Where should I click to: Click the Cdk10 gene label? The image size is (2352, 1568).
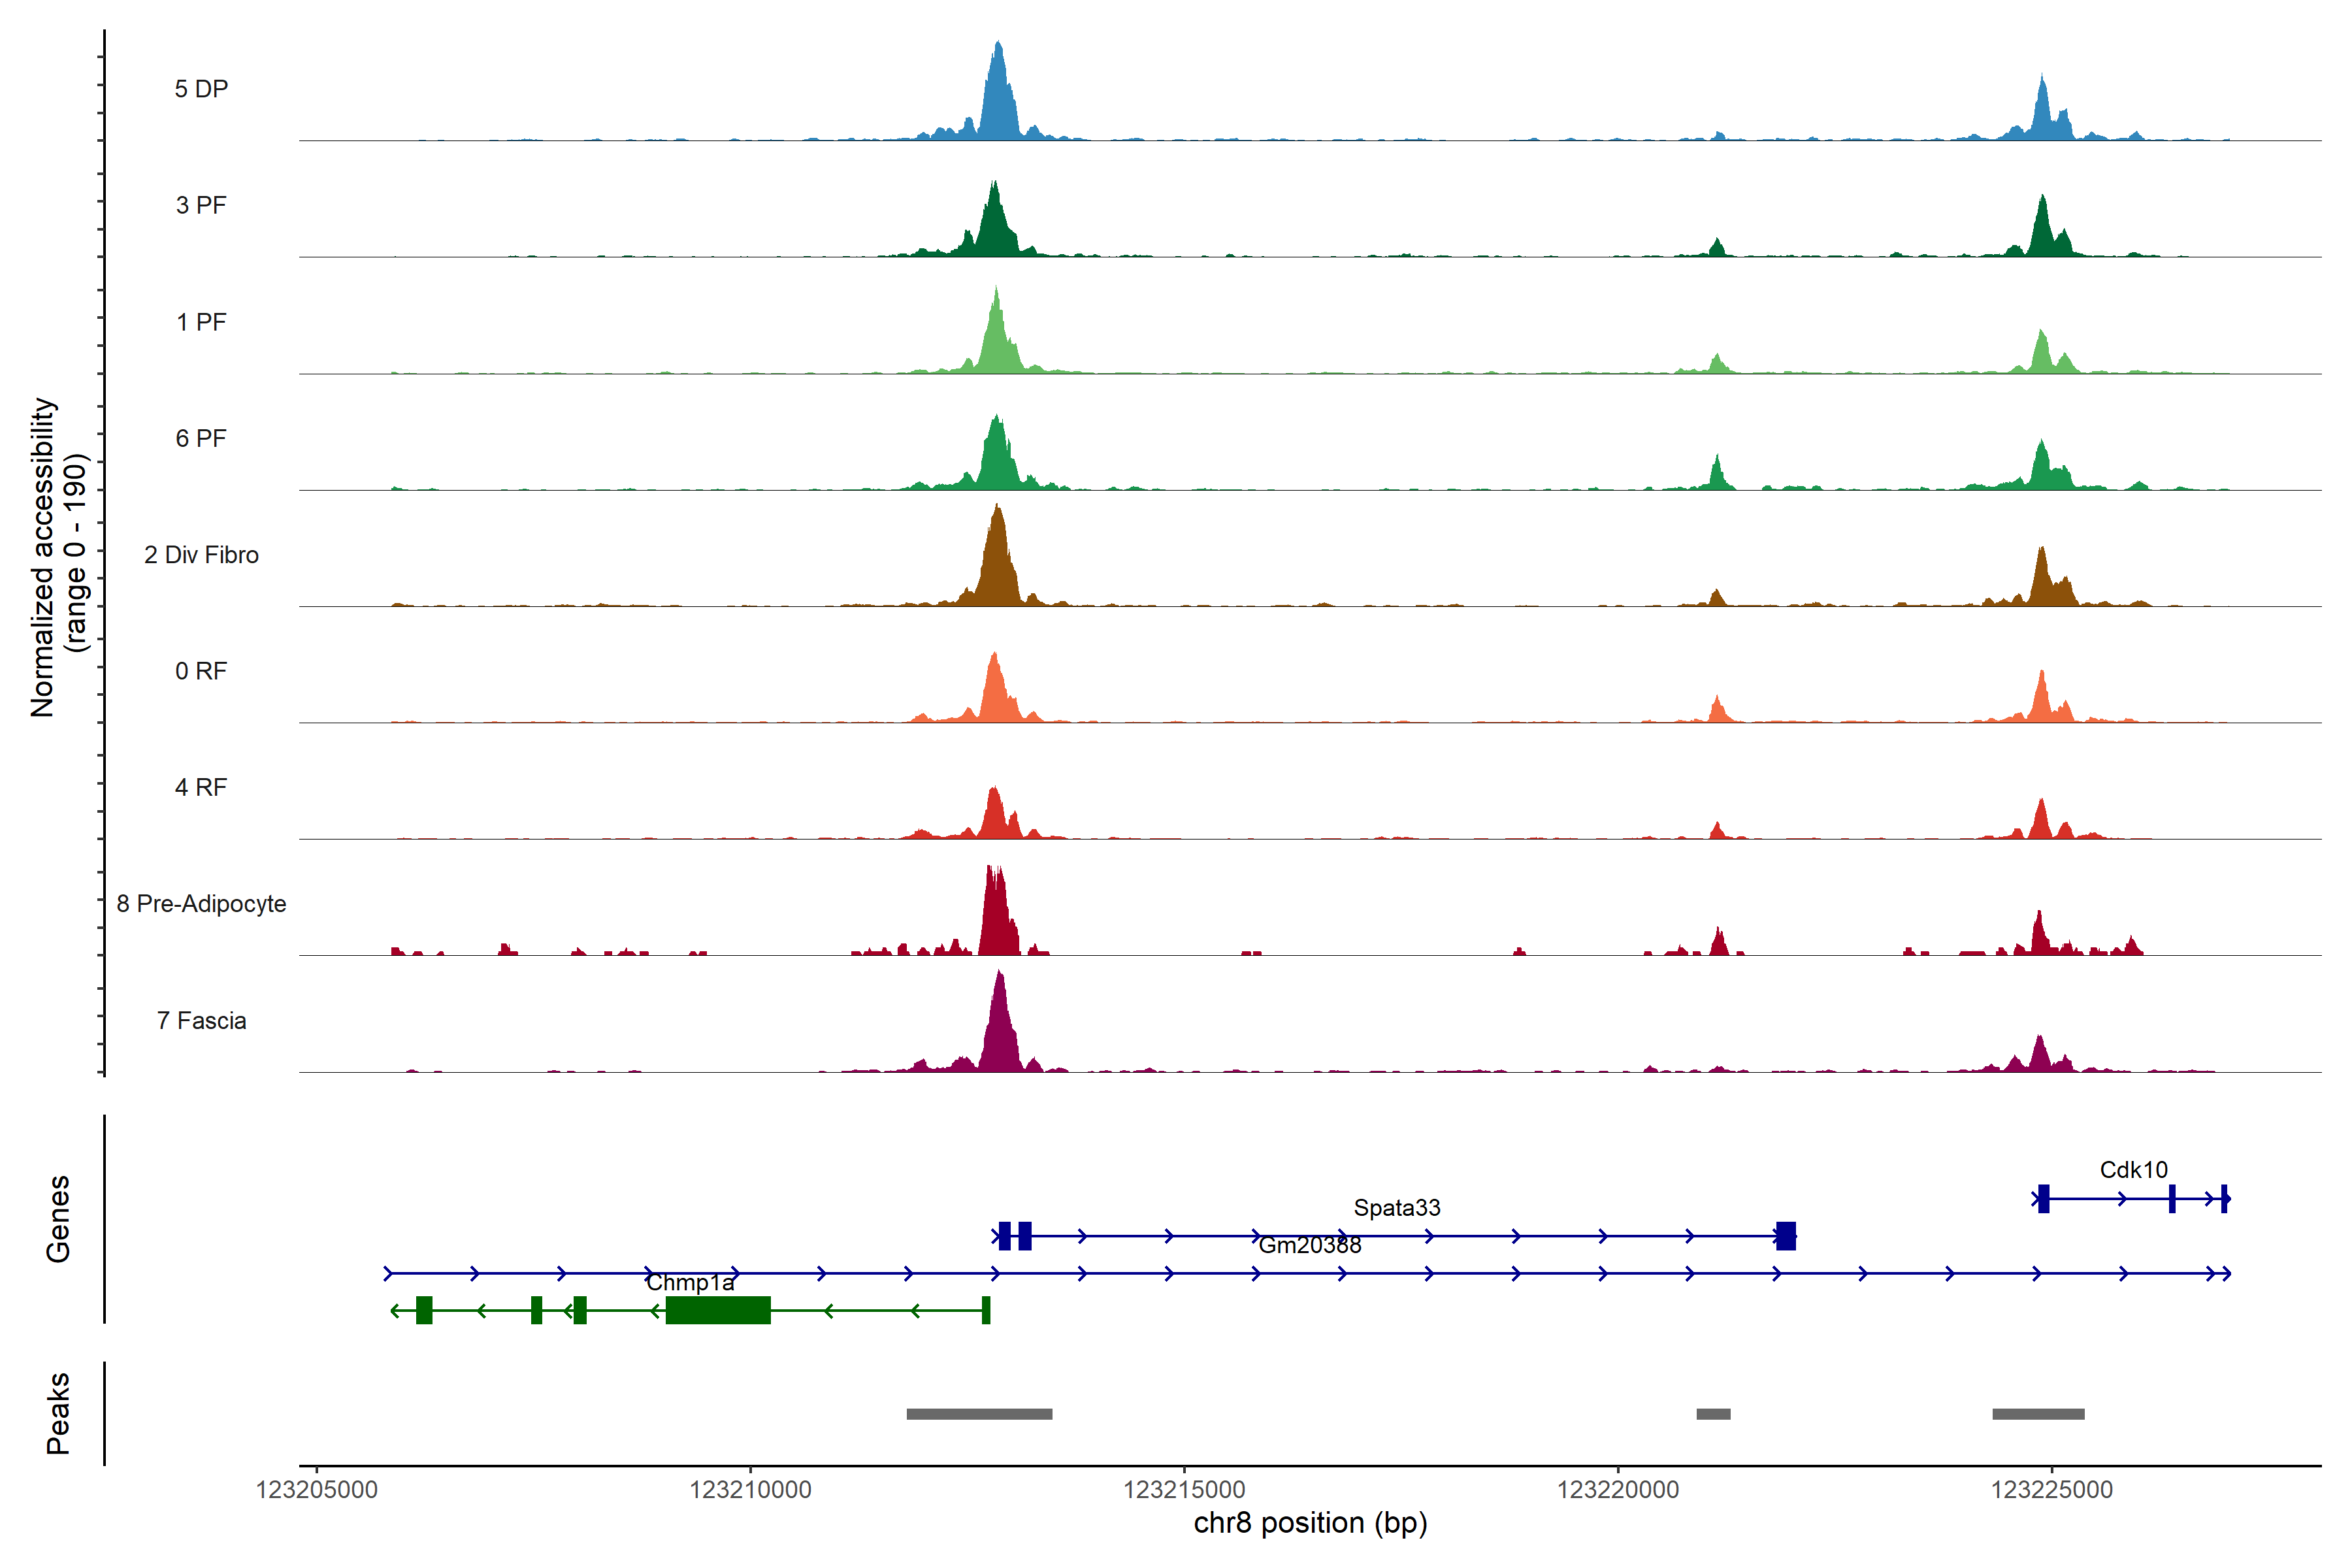click(2133, 1170)
